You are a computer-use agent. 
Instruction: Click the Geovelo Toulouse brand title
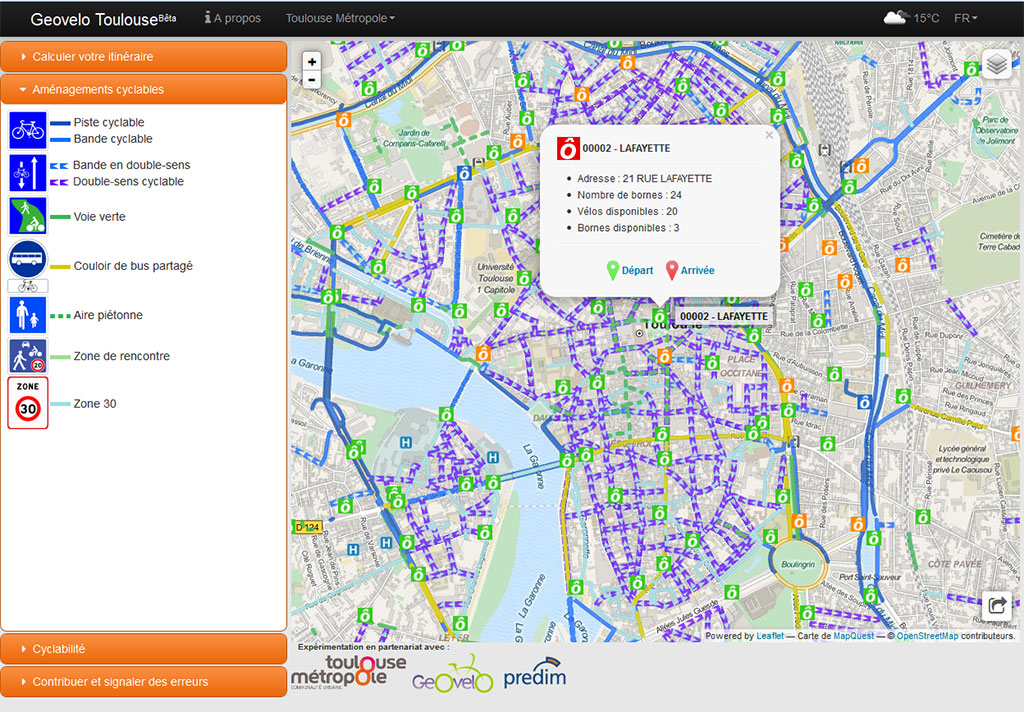[x=103, y=19]
